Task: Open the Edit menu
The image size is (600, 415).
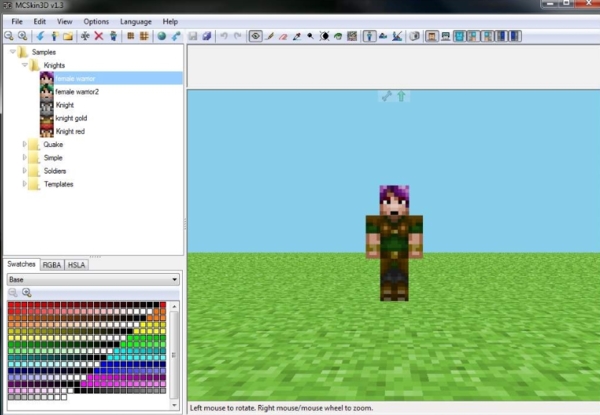Action: point(39,22)
